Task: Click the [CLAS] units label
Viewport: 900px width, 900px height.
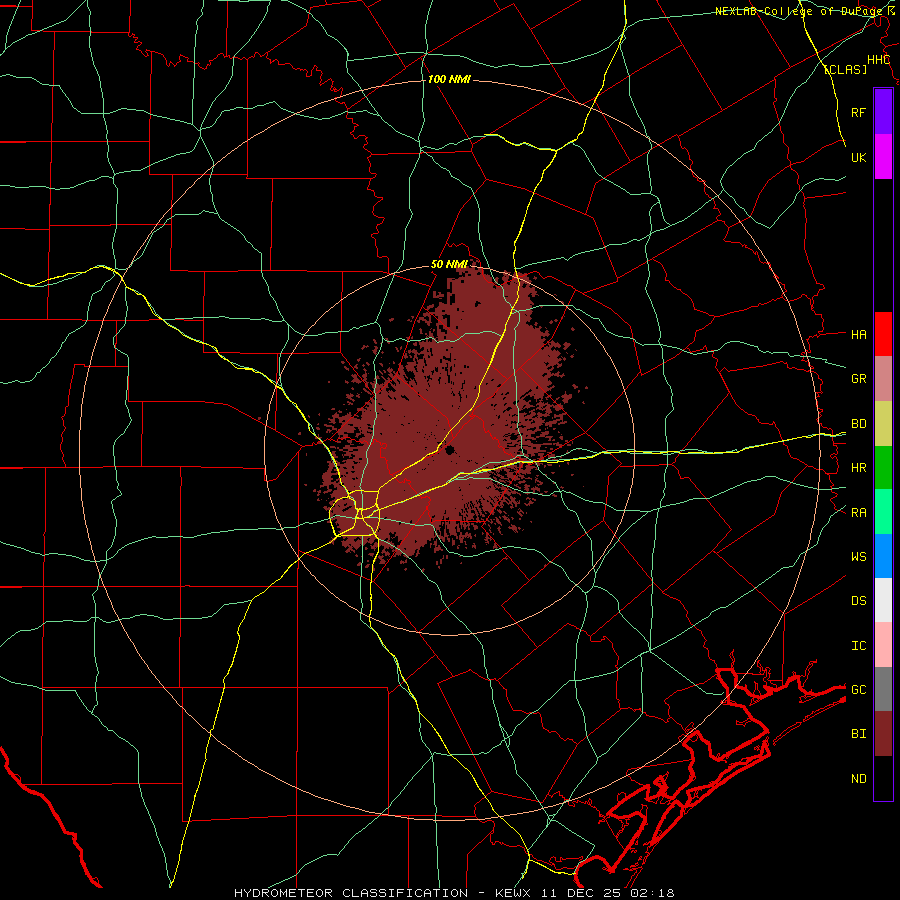Action: click(x=845, y=69)
